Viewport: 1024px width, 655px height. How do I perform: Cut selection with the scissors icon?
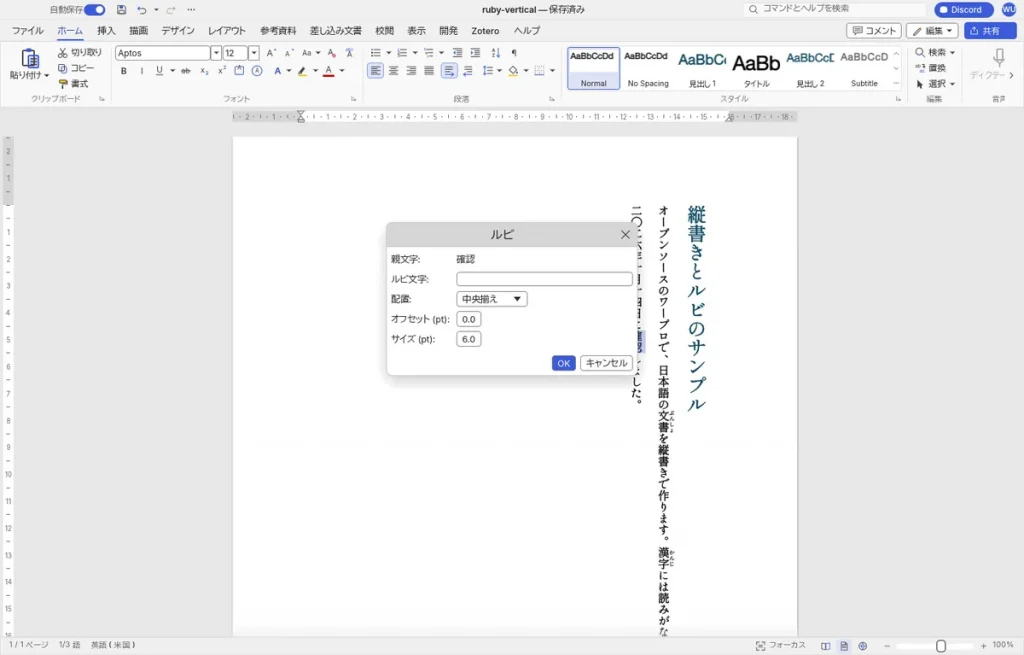[63, 52]
